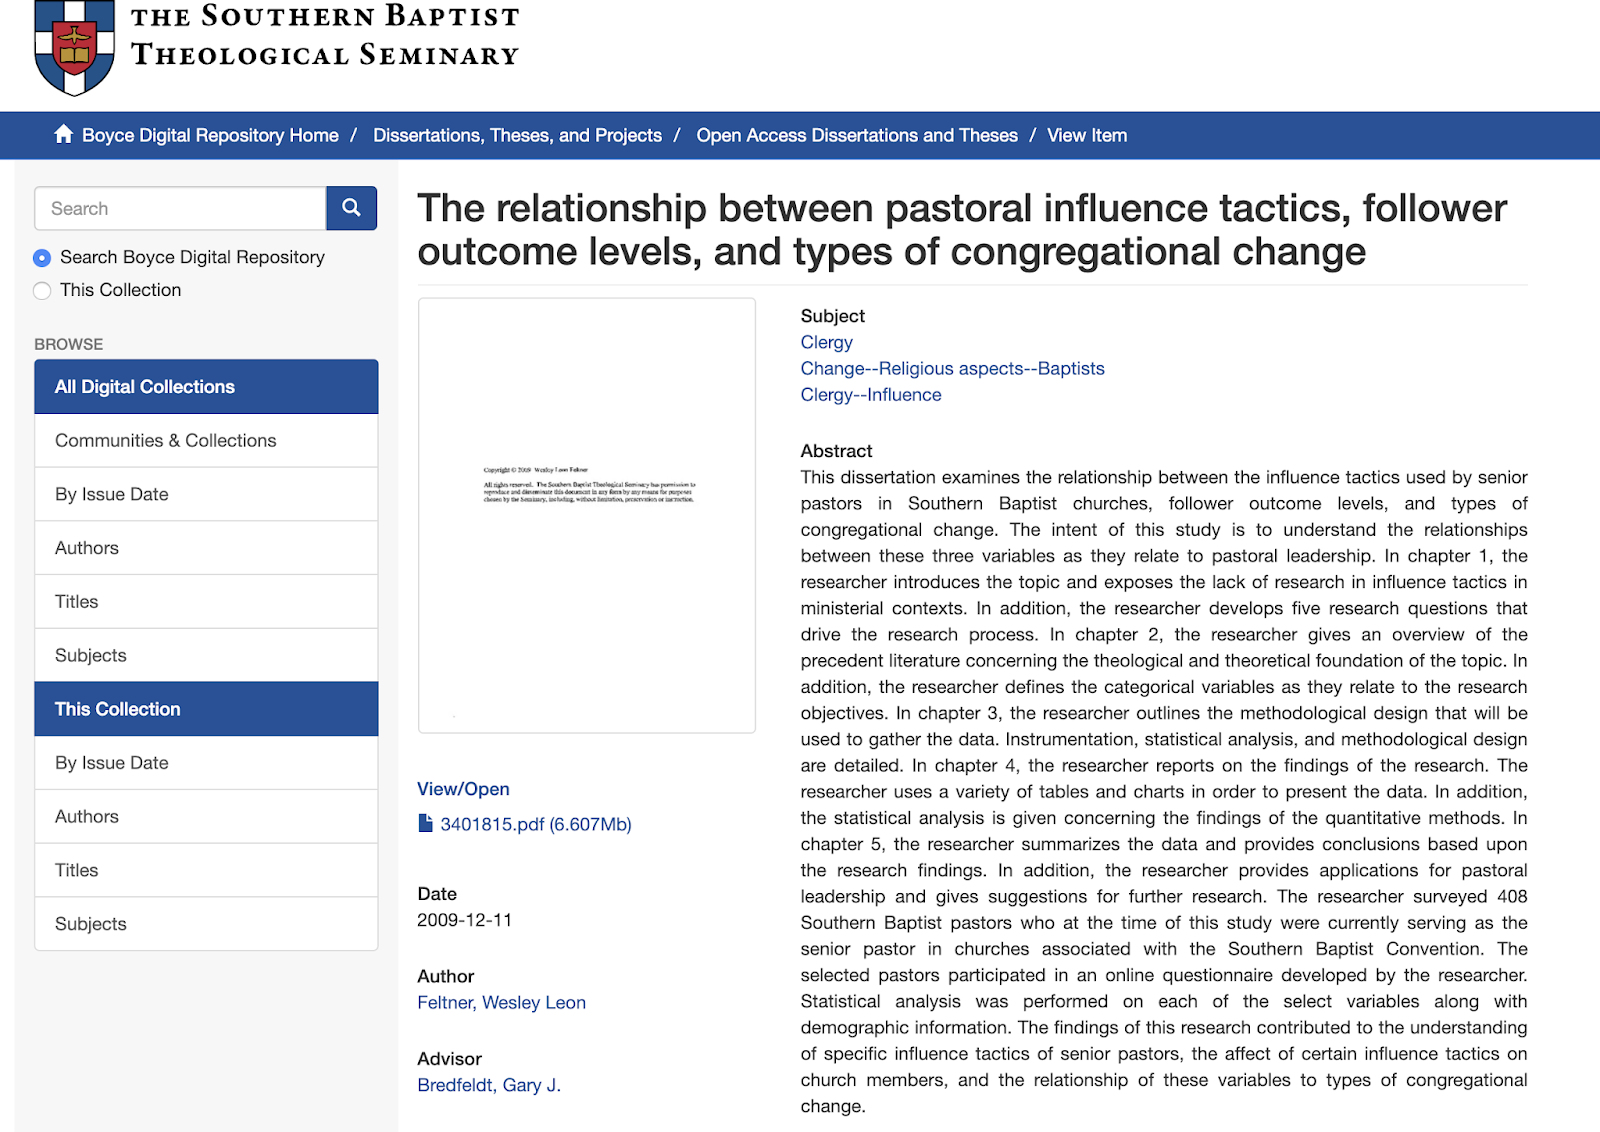Click the Advisor field label
This screenshot has height=1132, width=1600.
[x=450, y=1058]
